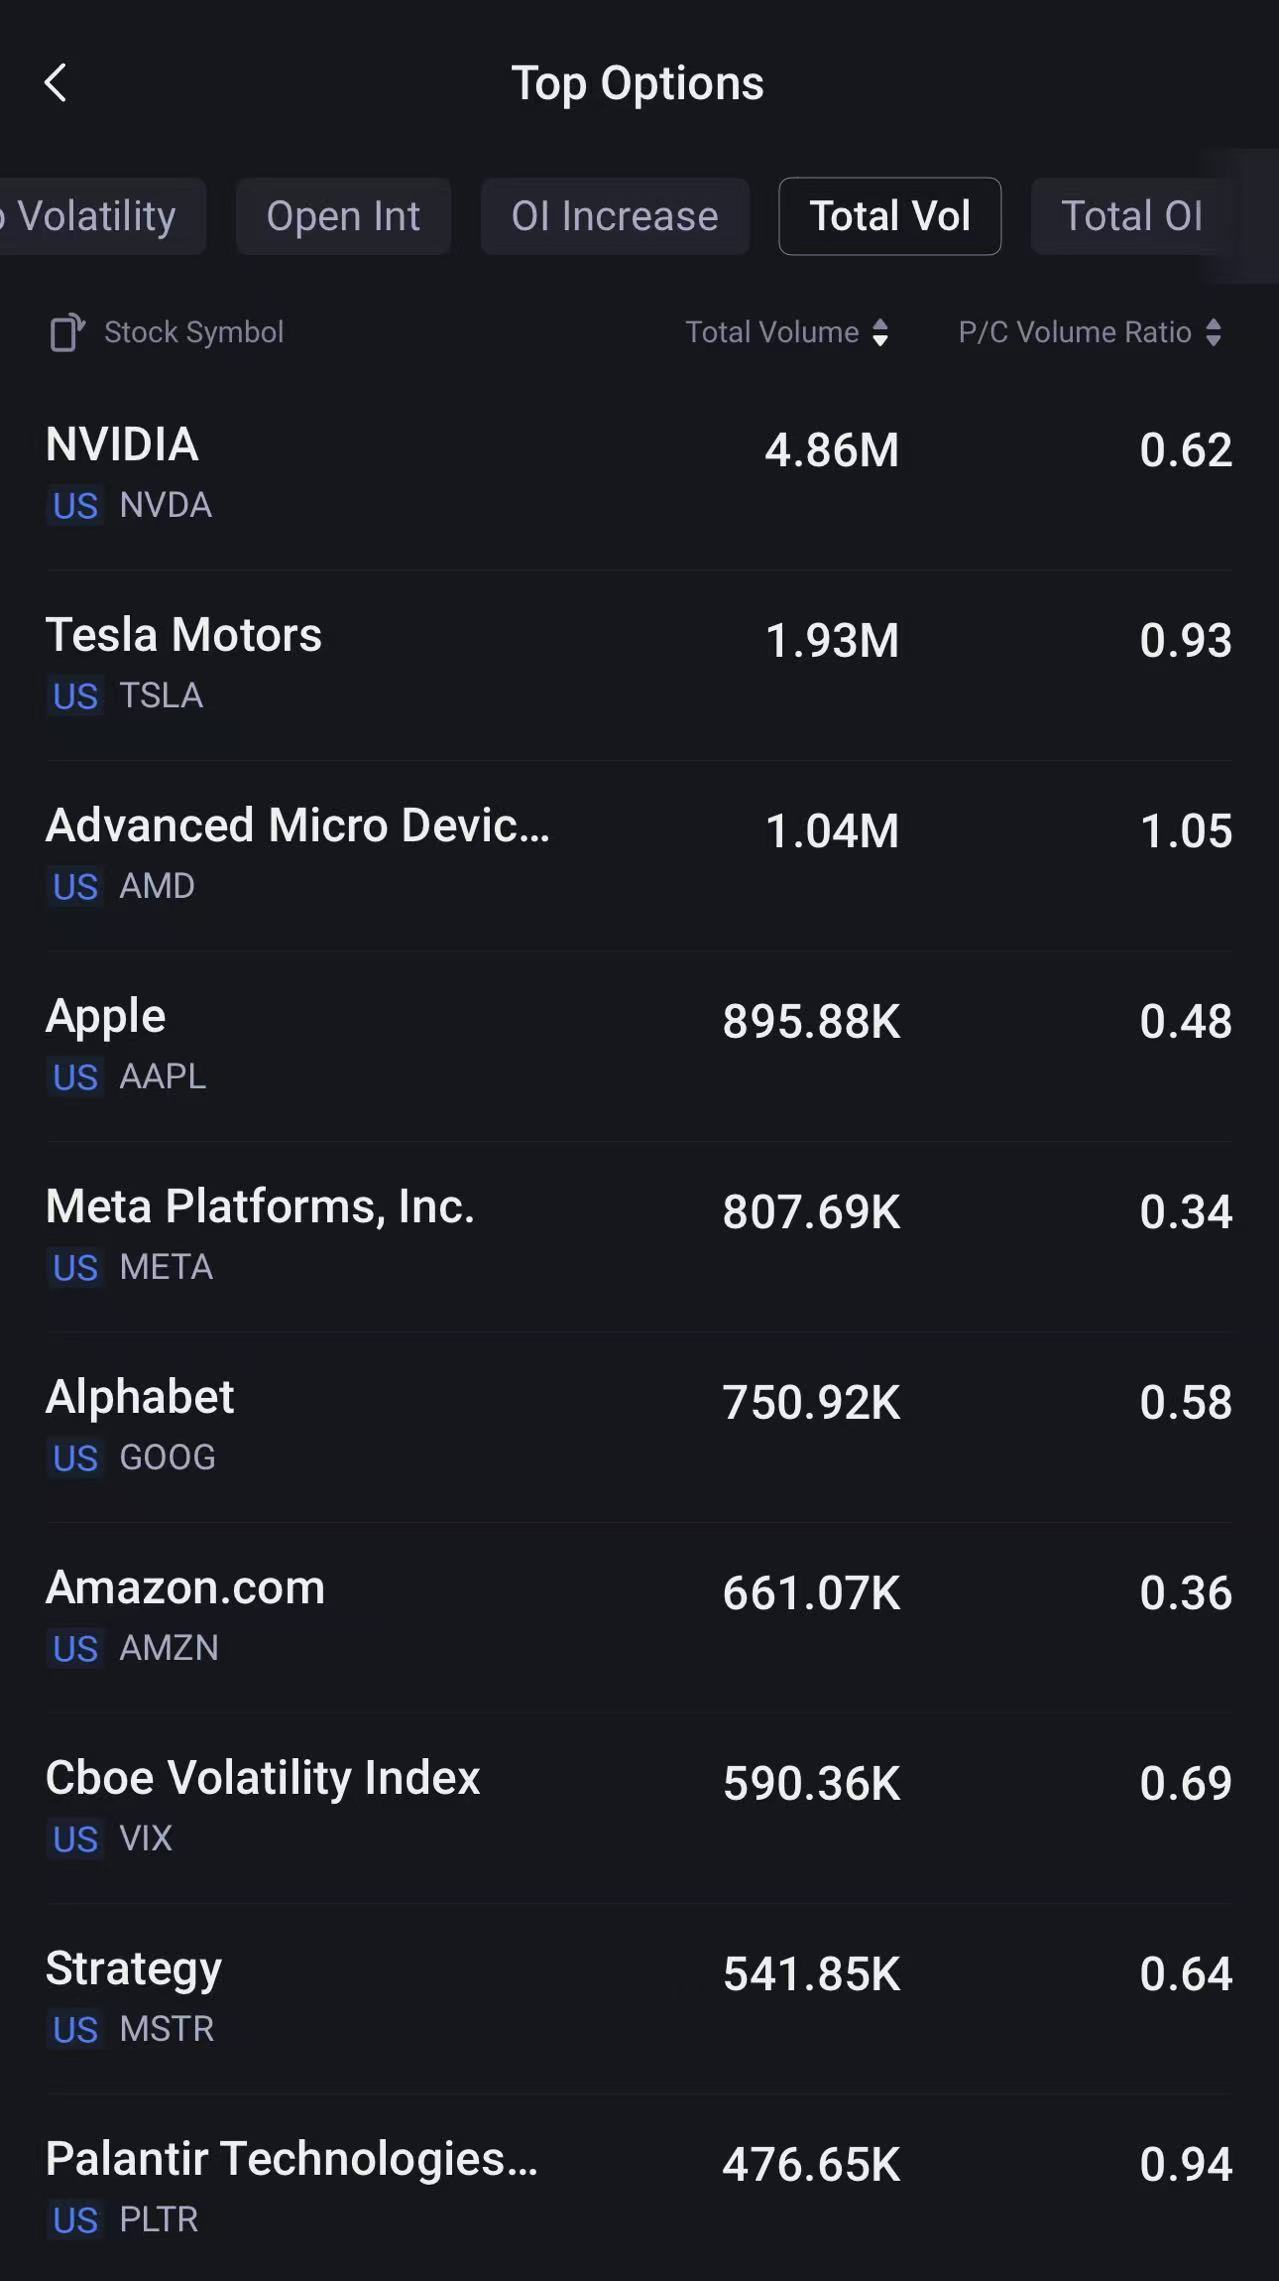
Task: Select the OI Increase tab
Action: click(614, 216)
